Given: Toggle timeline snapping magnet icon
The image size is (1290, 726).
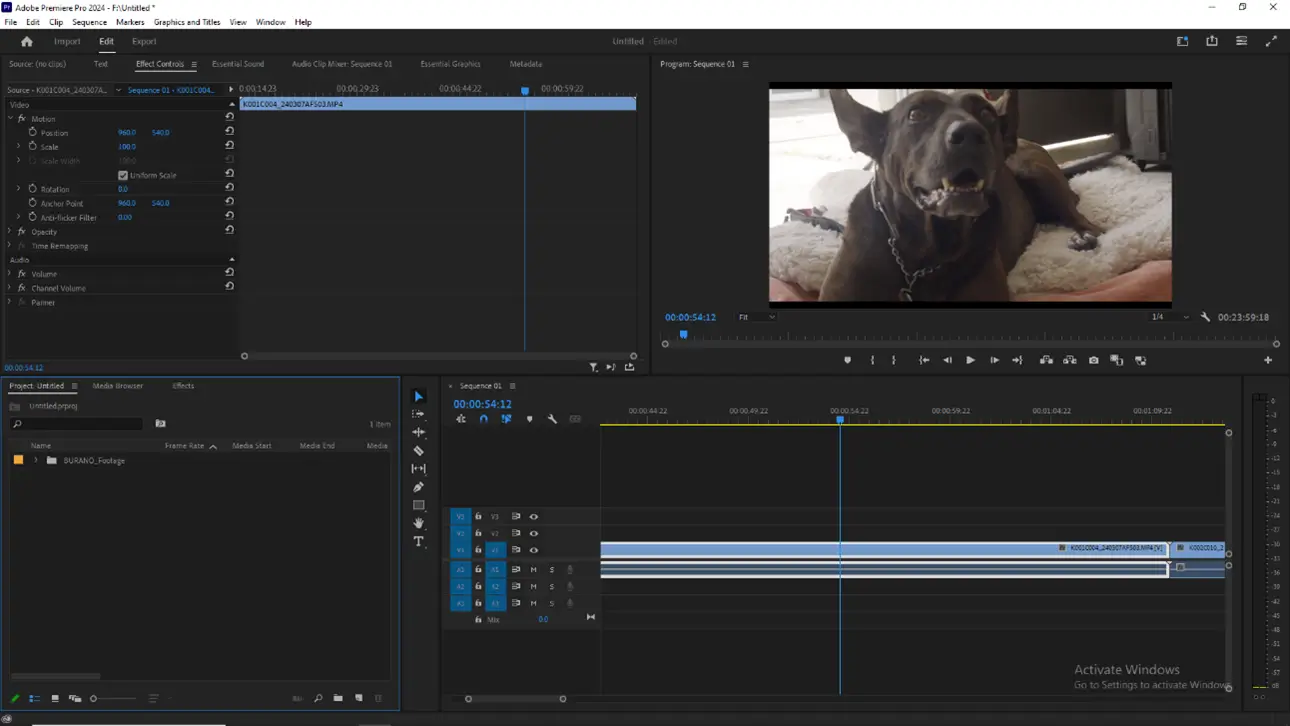Looking at the screenshot, I should (484, 419).
